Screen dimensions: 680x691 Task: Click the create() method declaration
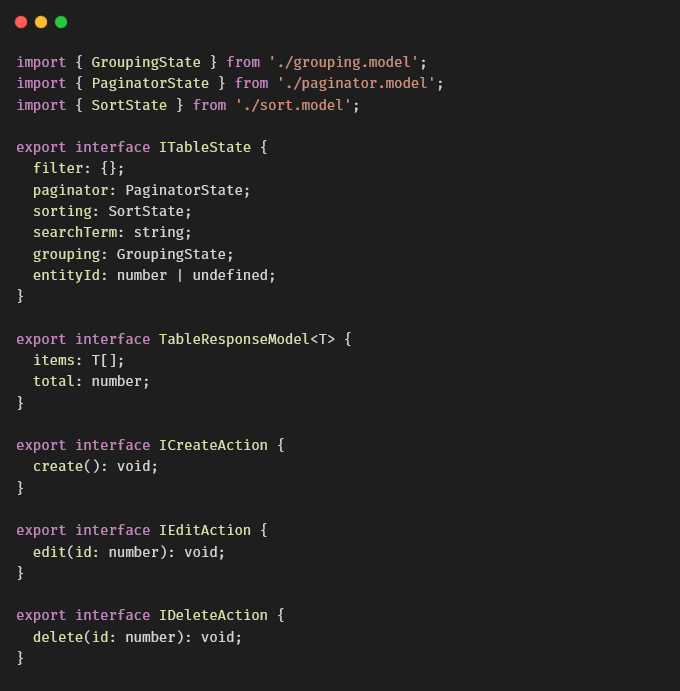(67, 466)
